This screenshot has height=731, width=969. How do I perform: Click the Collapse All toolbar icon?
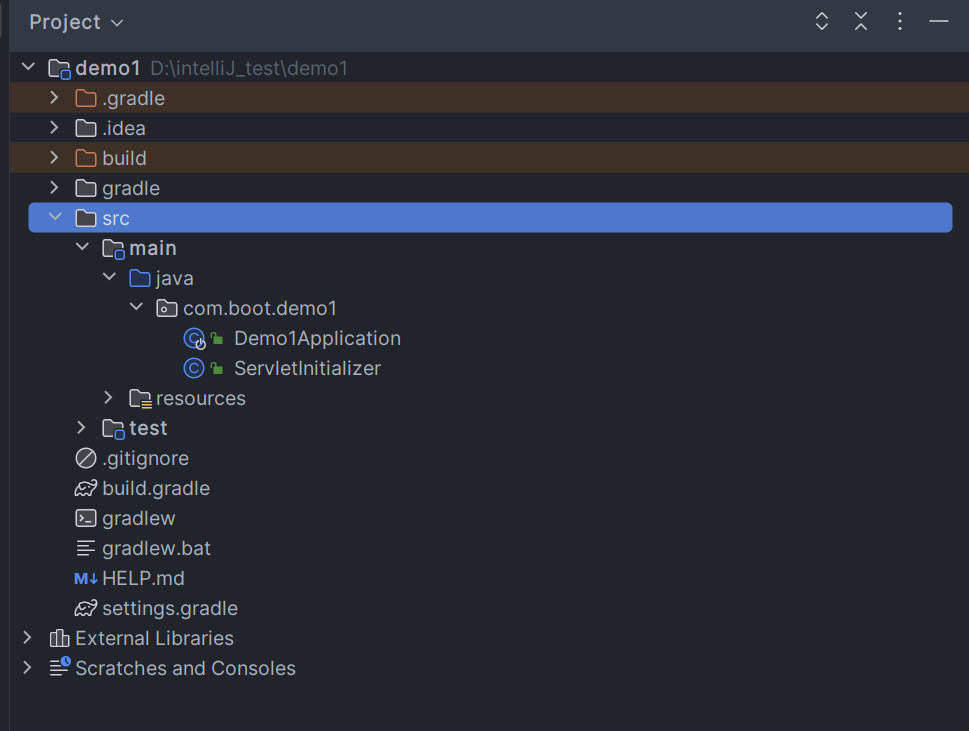(860, 22)
